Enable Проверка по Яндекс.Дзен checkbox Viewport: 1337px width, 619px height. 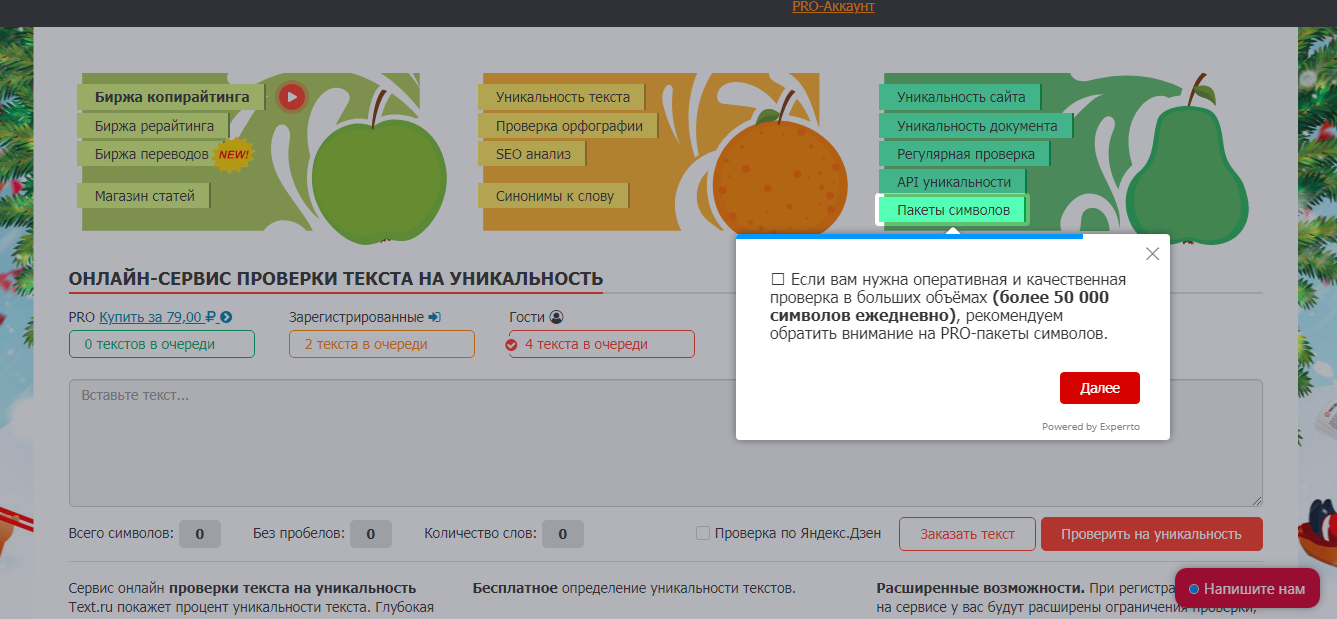[x=703, y=533]
